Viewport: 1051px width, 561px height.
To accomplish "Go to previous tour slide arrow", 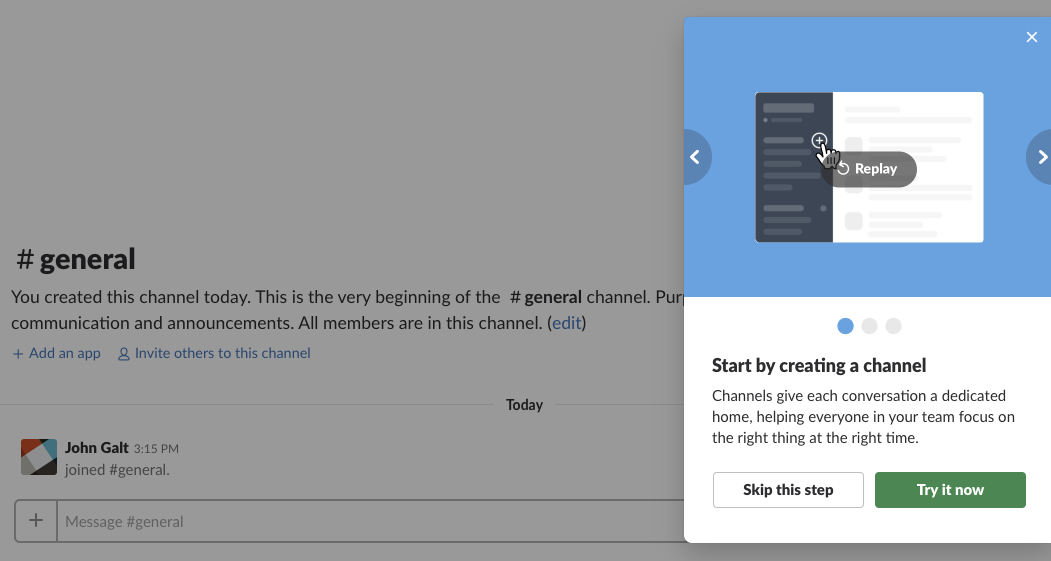I will coord(697,157).
